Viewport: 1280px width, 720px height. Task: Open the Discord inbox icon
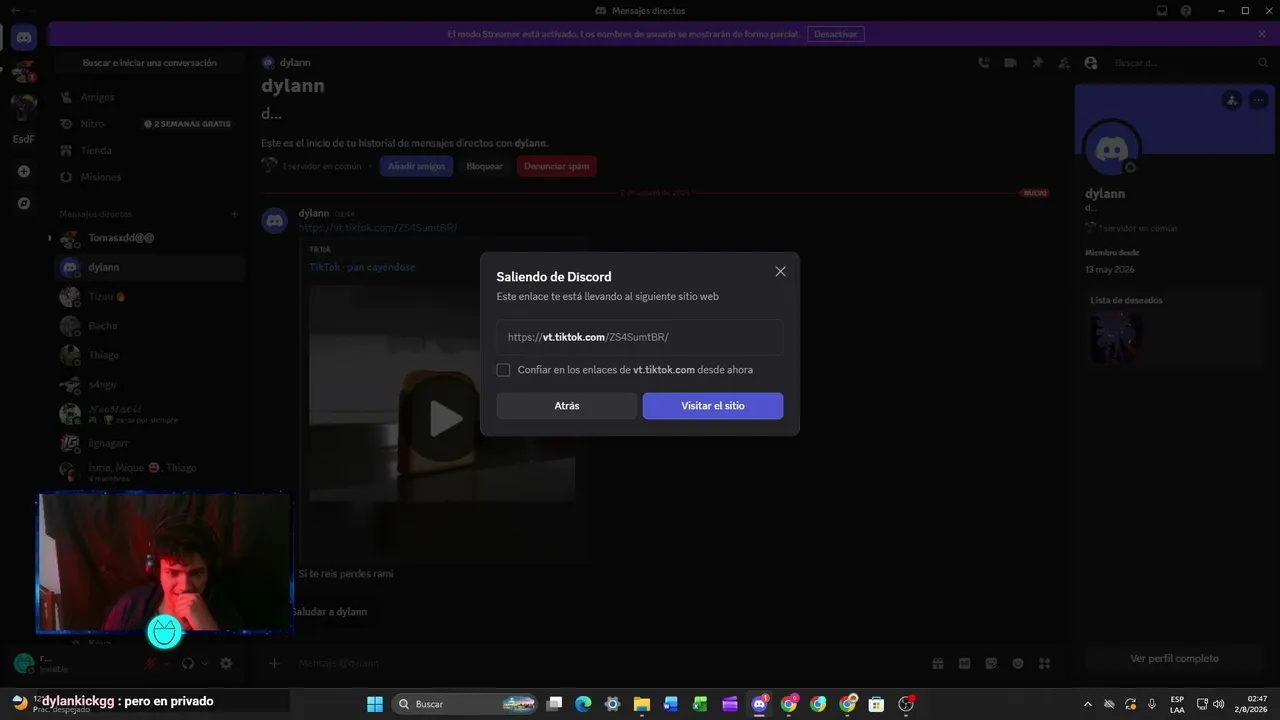[1162, 11]
